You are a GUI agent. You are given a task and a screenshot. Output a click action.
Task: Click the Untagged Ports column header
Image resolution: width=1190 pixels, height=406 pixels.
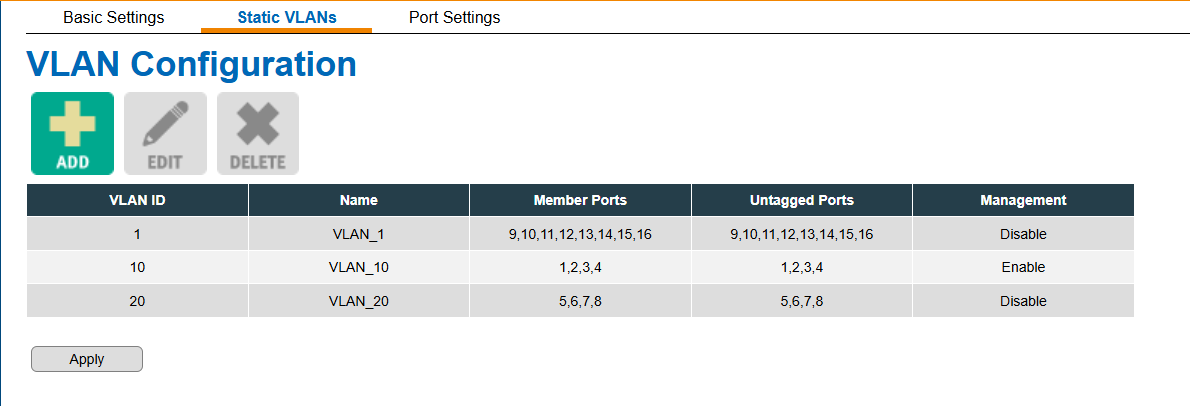(801, 200)
